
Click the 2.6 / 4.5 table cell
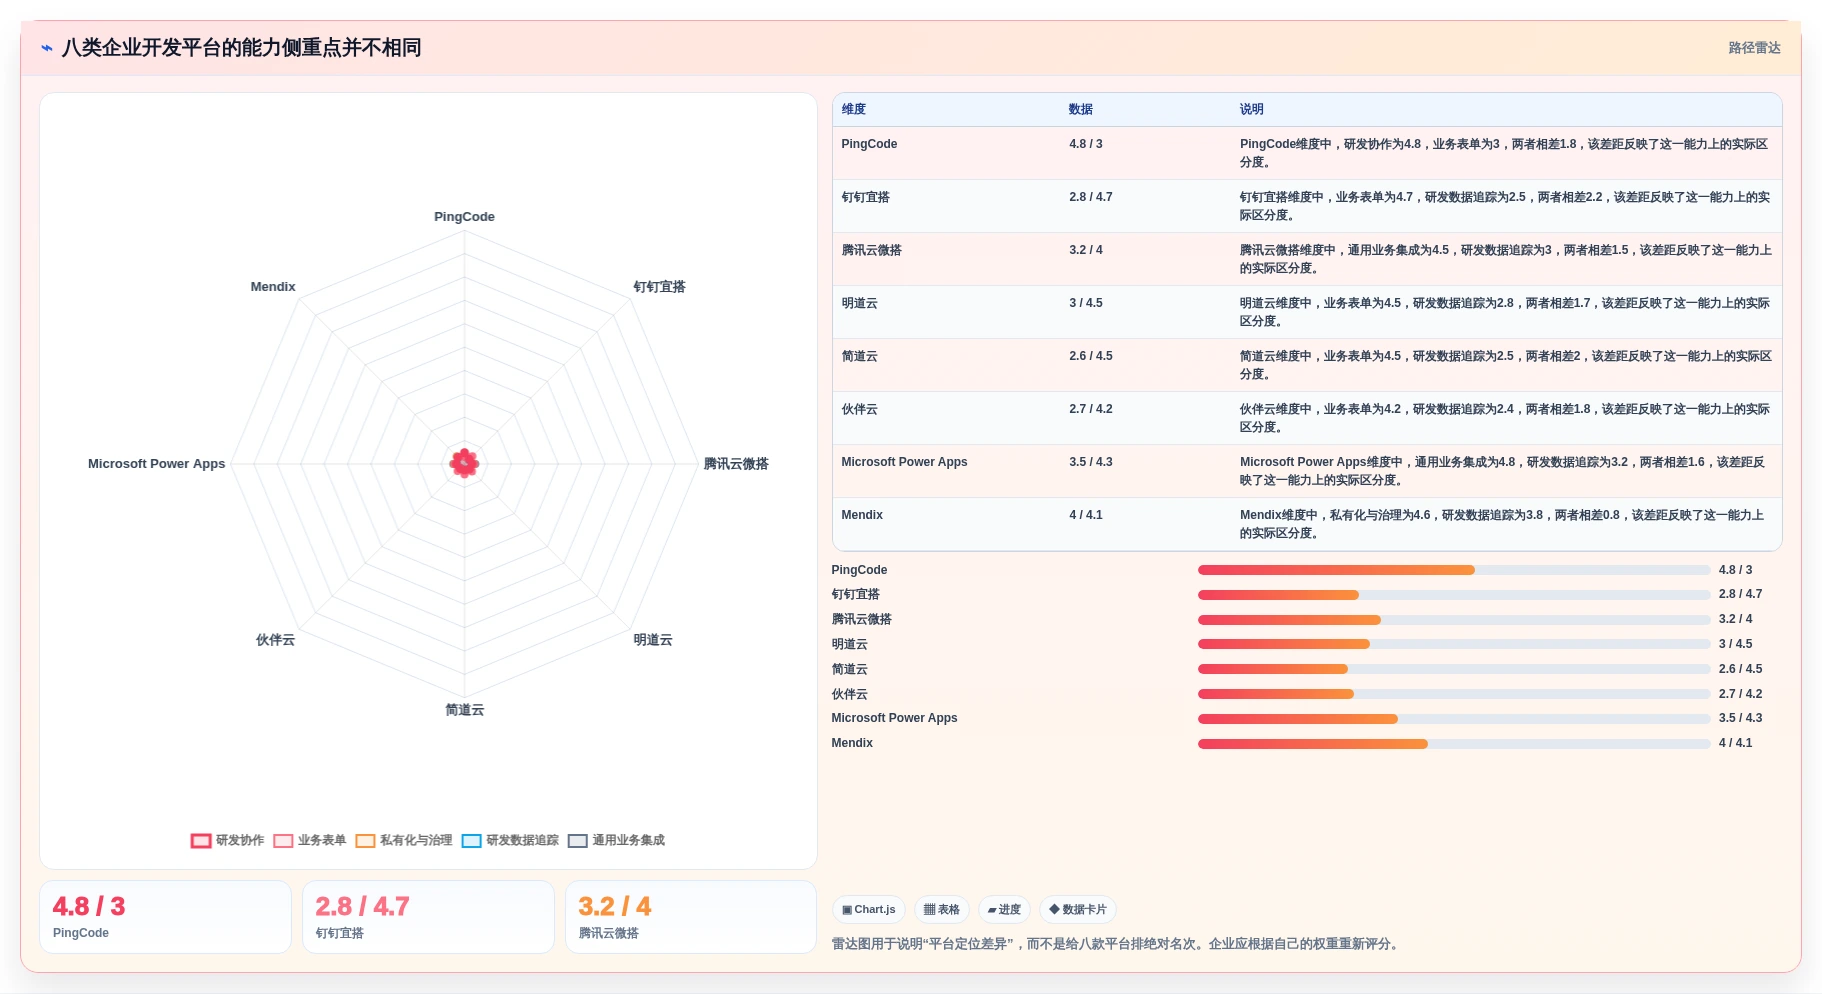click(1091, 356)
